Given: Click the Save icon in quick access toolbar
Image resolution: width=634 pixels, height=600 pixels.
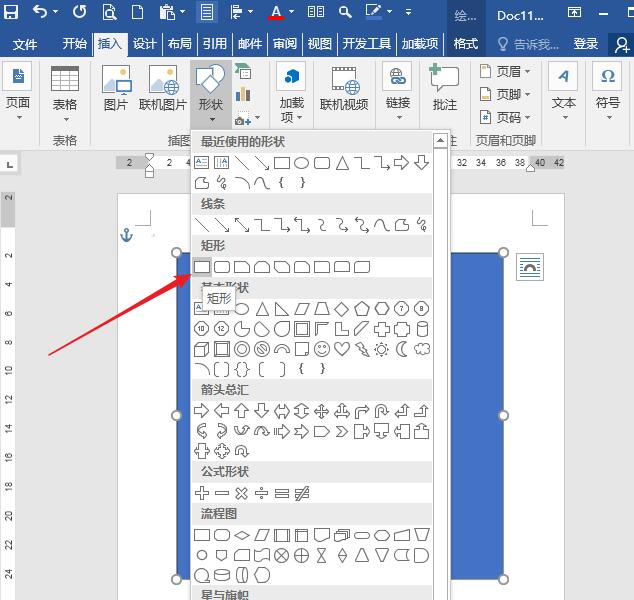Looking at the screenshot, I should pyautogui.click(x=12, y=13).
